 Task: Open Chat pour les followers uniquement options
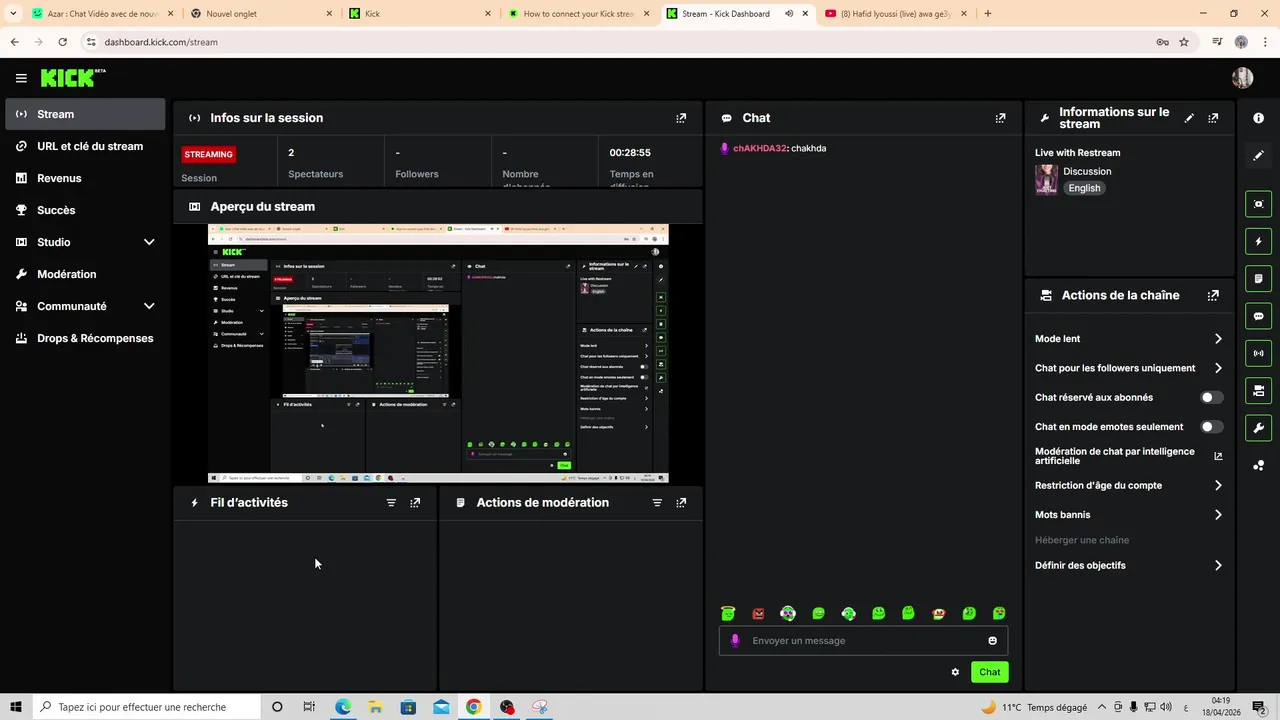coord(1129,368)
